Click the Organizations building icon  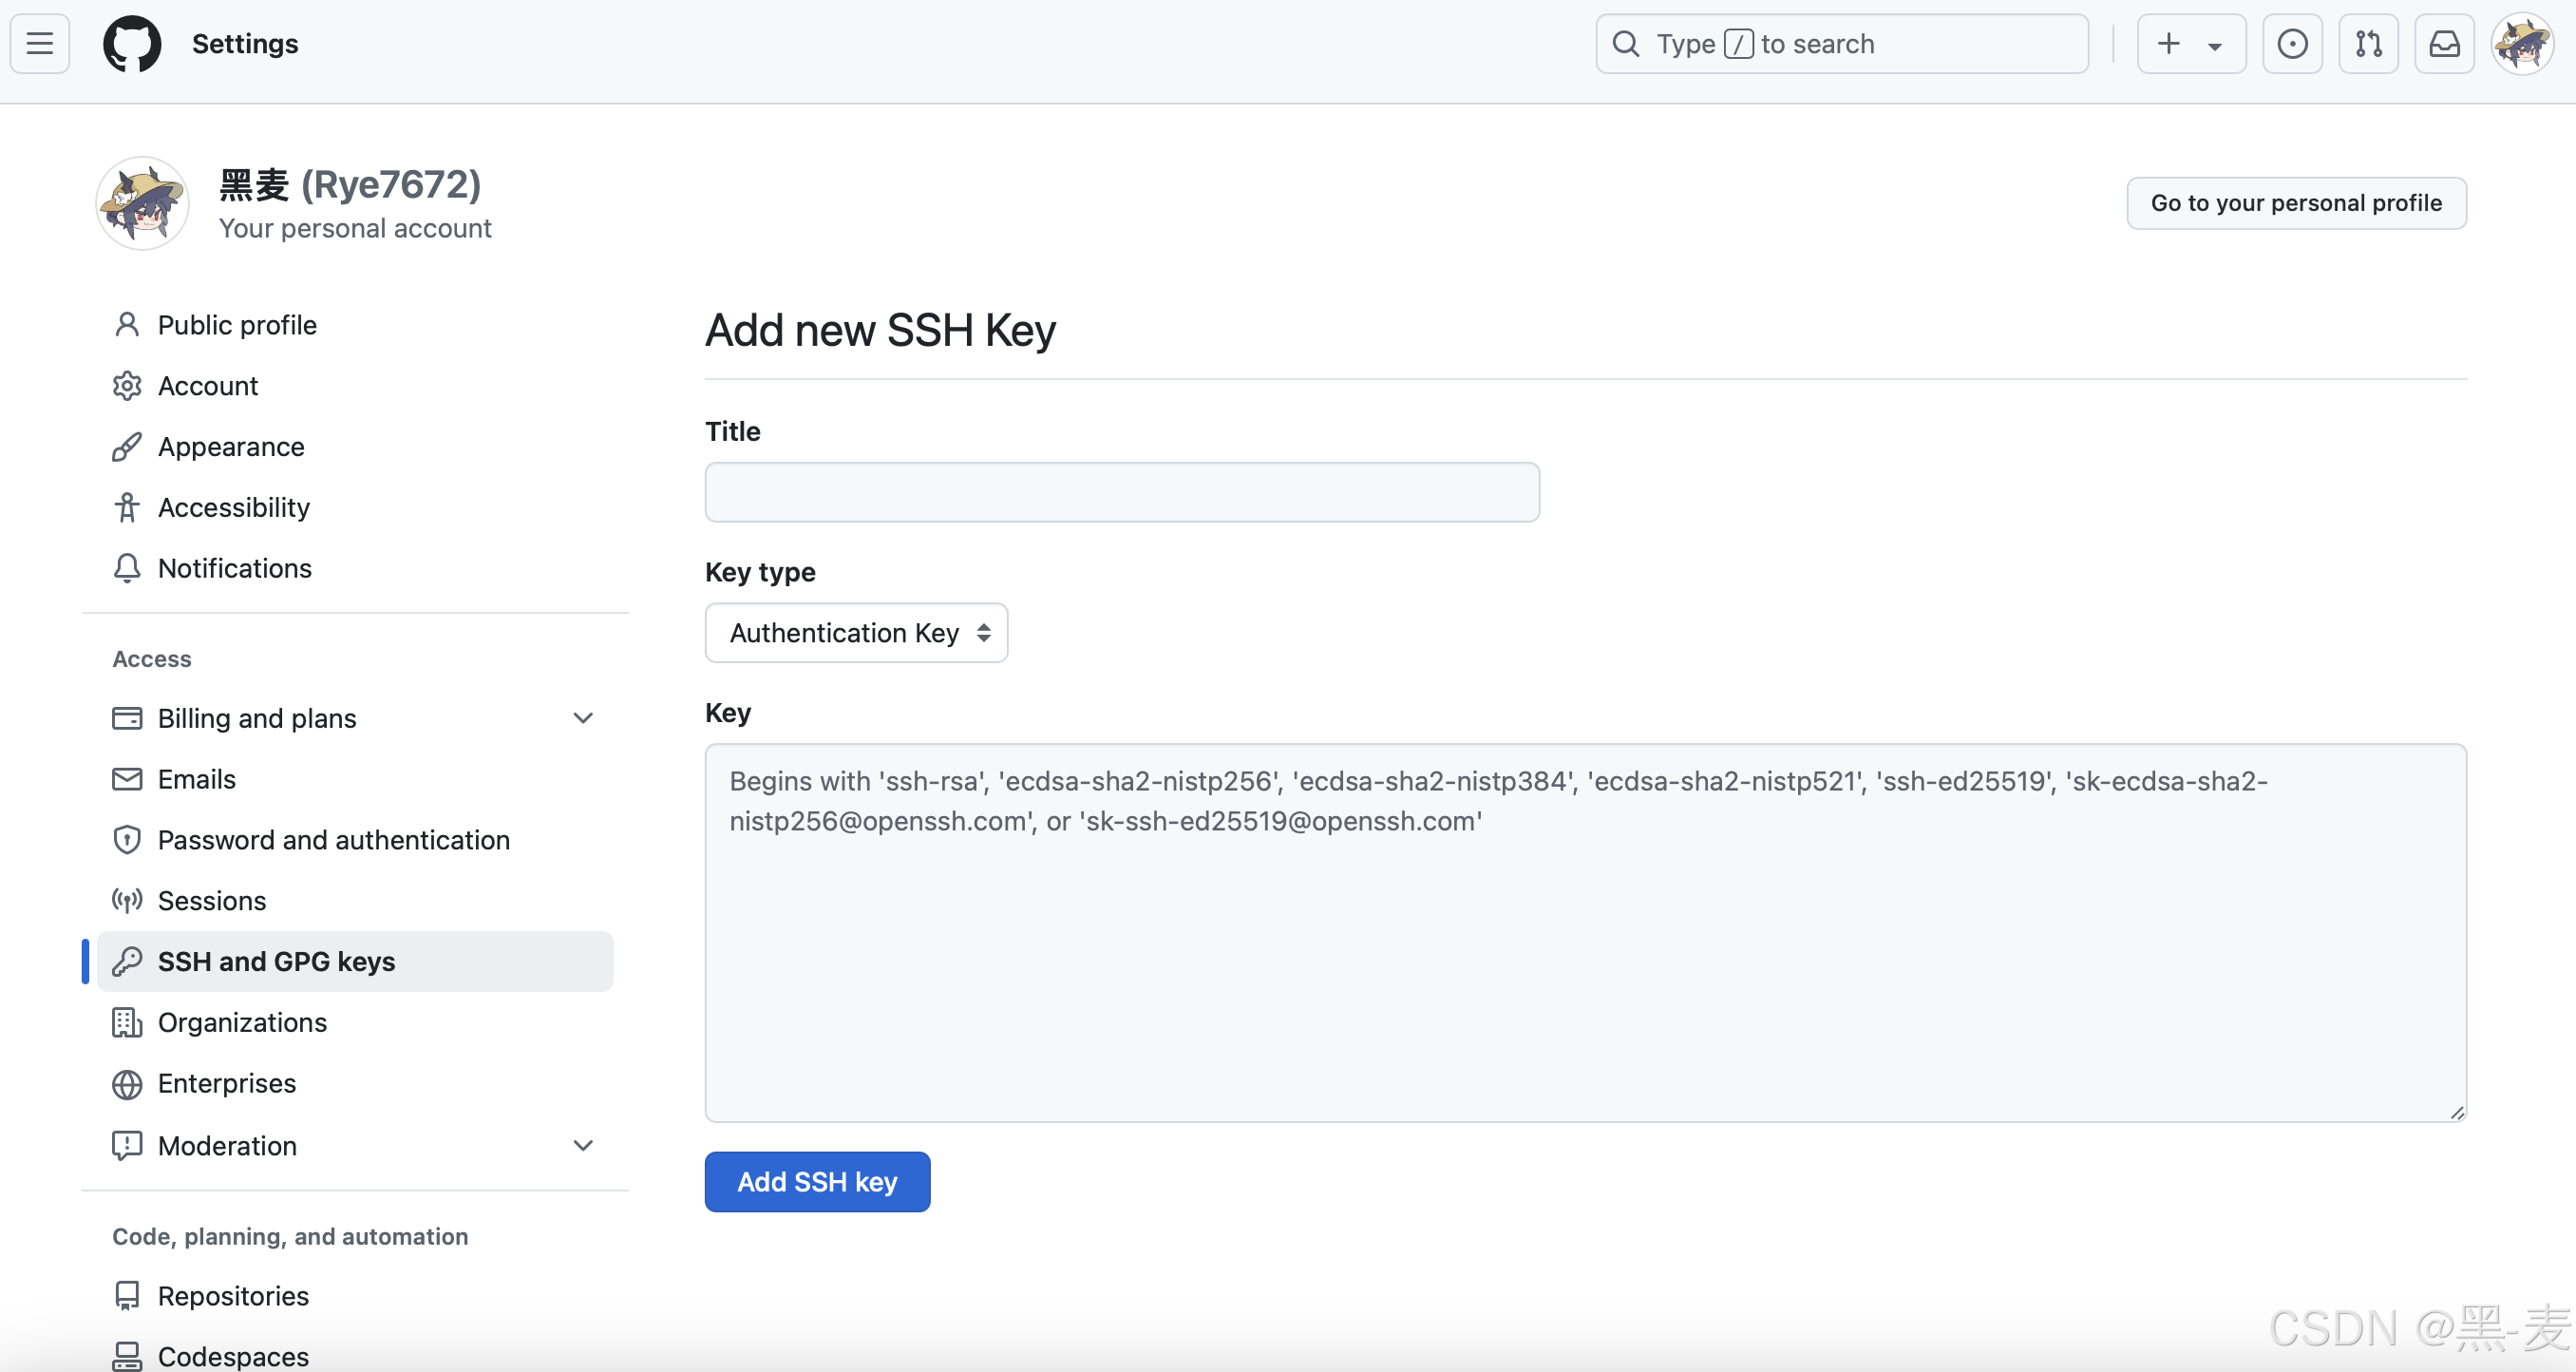127,1022
